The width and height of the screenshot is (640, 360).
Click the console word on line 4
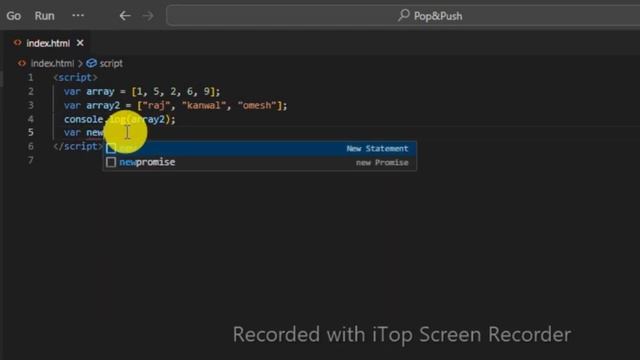coord(84,119)
